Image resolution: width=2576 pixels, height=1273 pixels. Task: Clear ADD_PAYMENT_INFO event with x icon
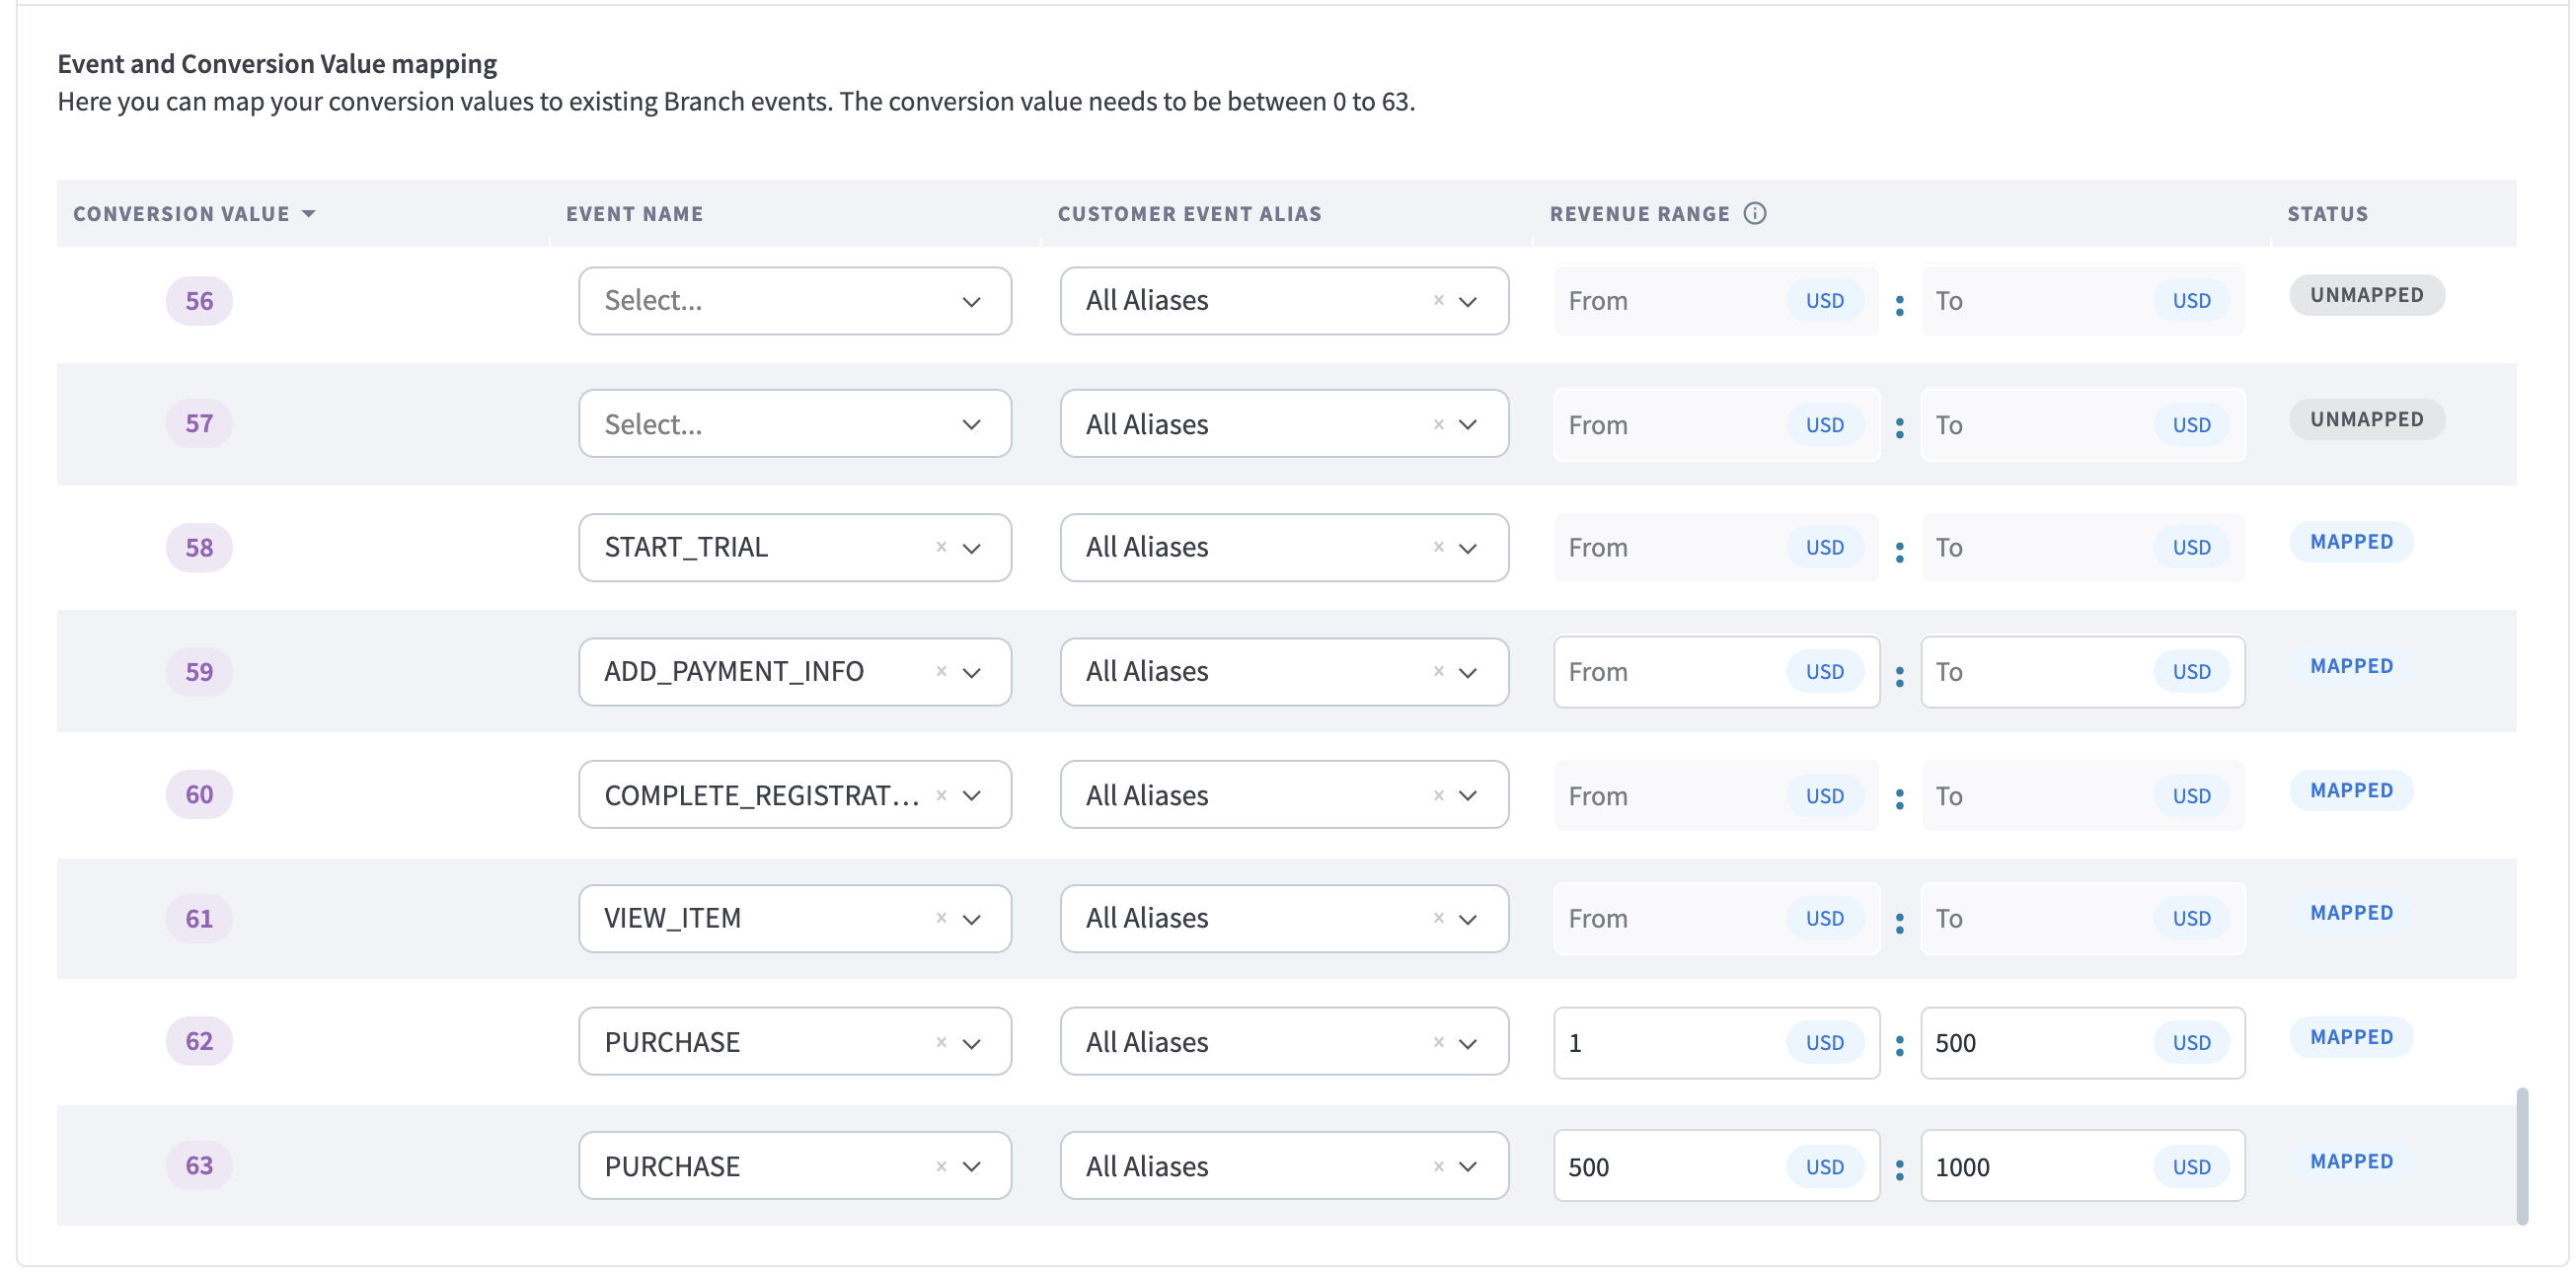tap(941, 671)
